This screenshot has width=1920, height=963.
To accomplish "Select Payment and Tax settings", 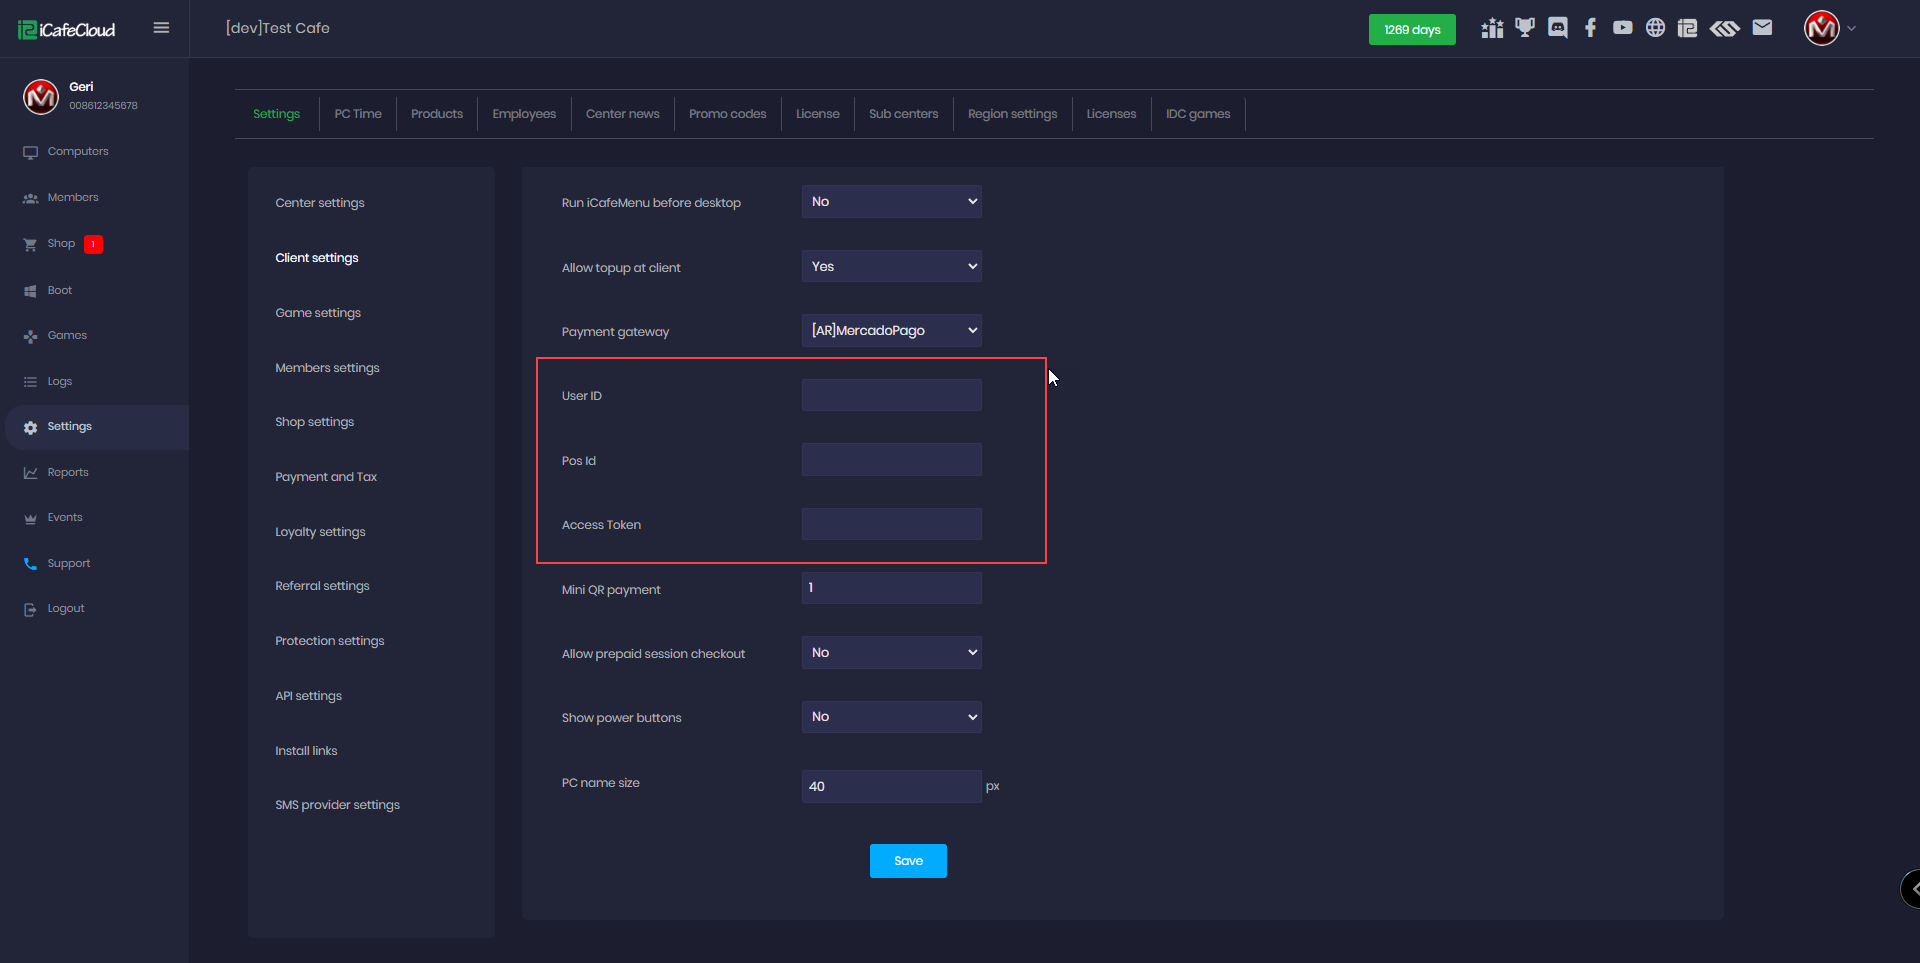I will coord(326,477).
